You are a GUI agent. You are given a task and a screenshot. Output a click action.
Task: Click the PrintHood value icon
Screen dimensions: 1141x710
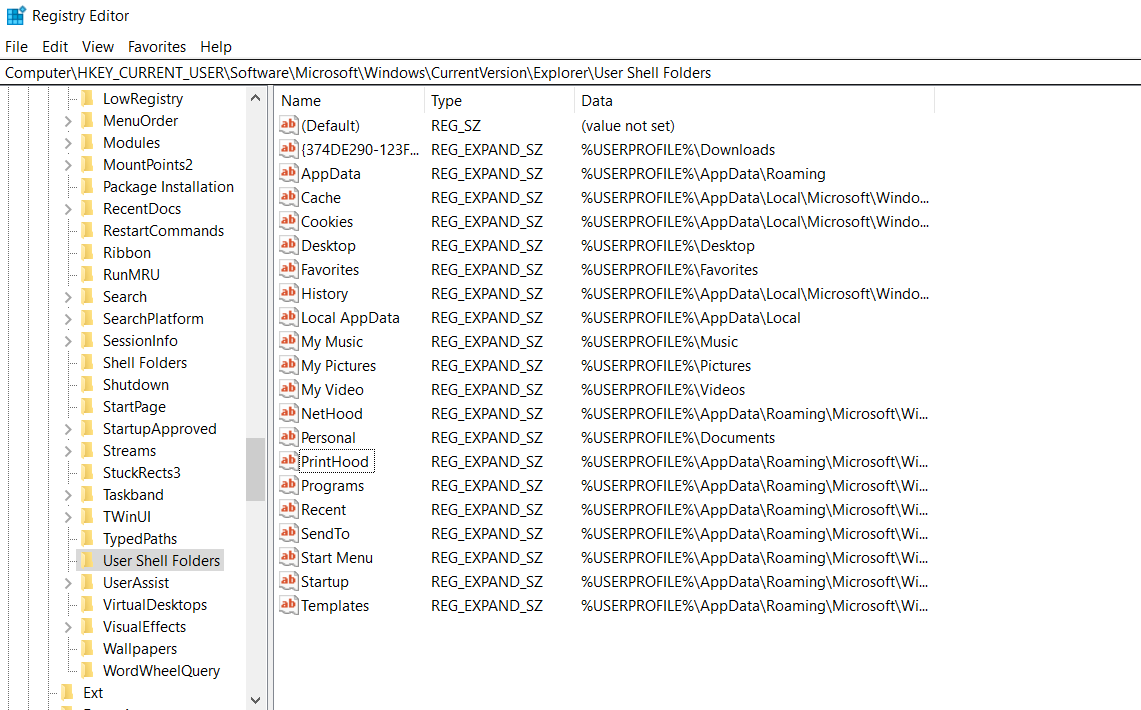click(x=289, y=461)
